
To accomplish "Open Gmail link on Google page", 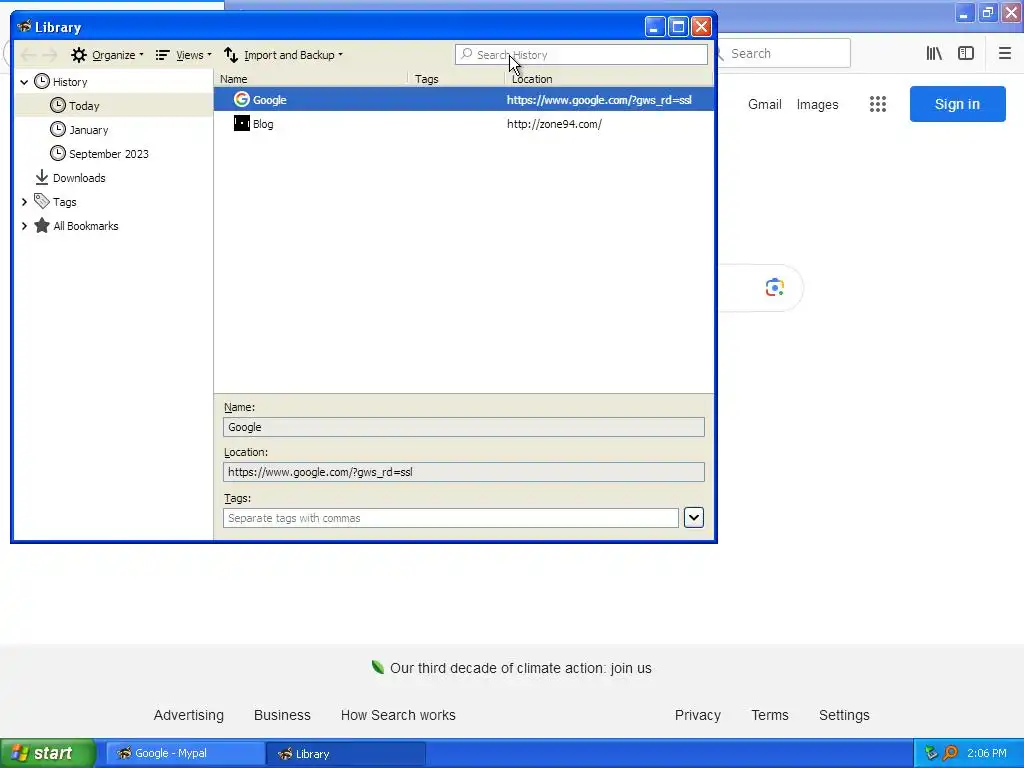I will coord(765,104).
